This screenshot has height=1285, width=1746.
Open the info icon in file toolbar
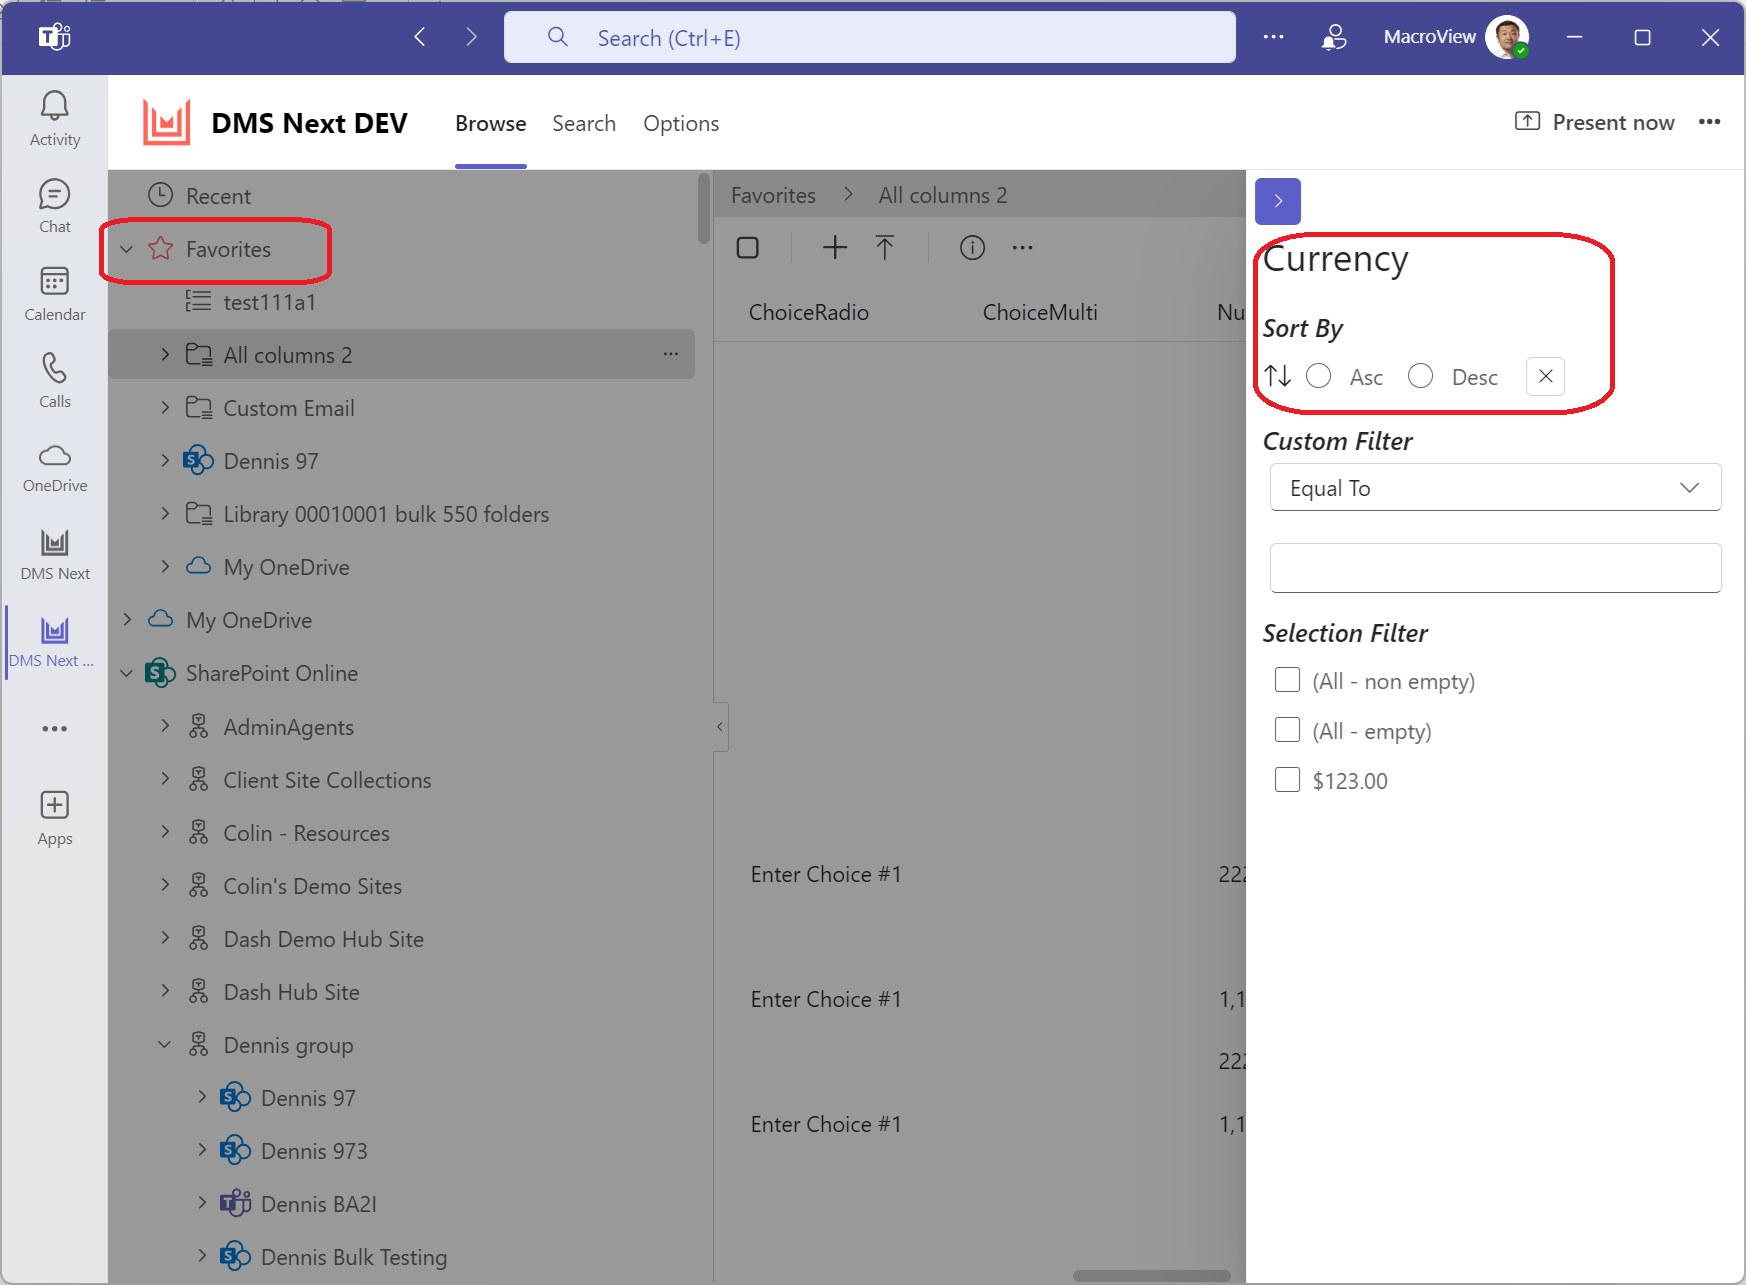point(972,247)
